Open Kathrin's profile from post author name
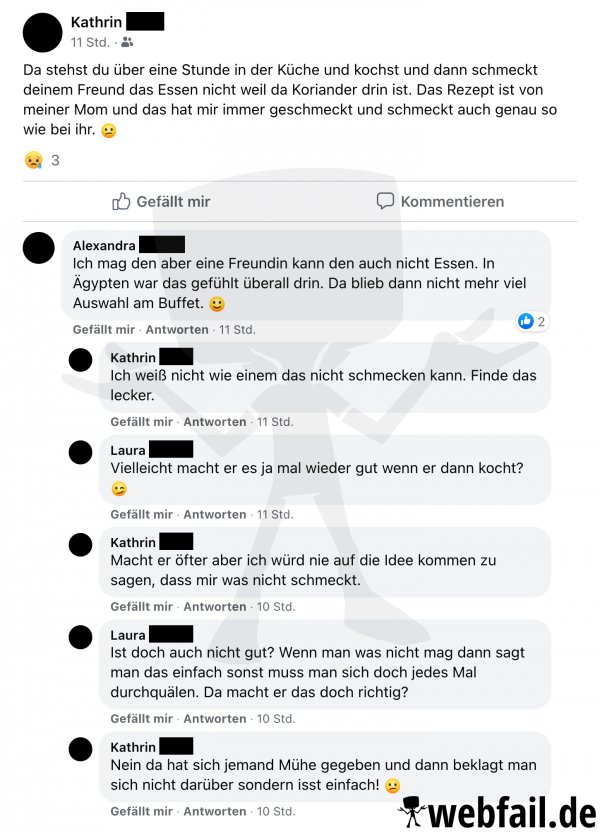 coord(96,22)
